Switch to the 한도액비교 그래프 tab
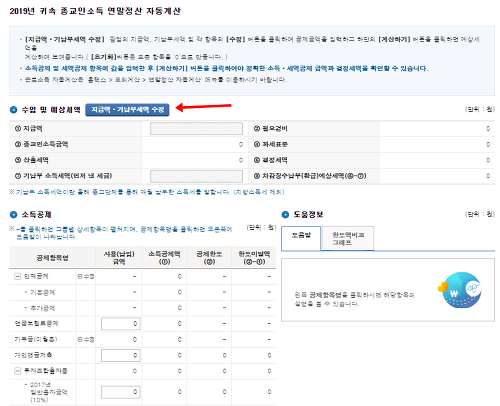 click(x=348, y=238)
